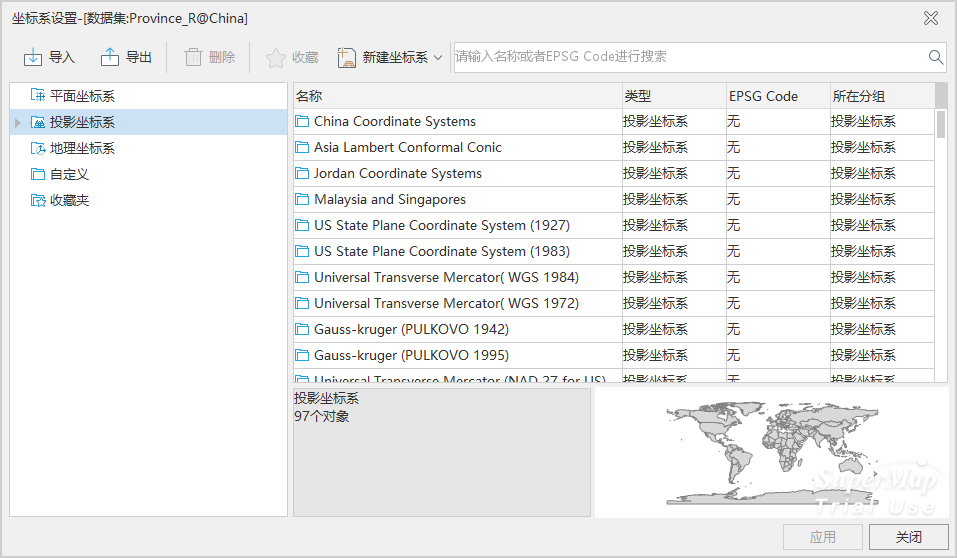Open the 自定义 node in tree

coord(69,174)
